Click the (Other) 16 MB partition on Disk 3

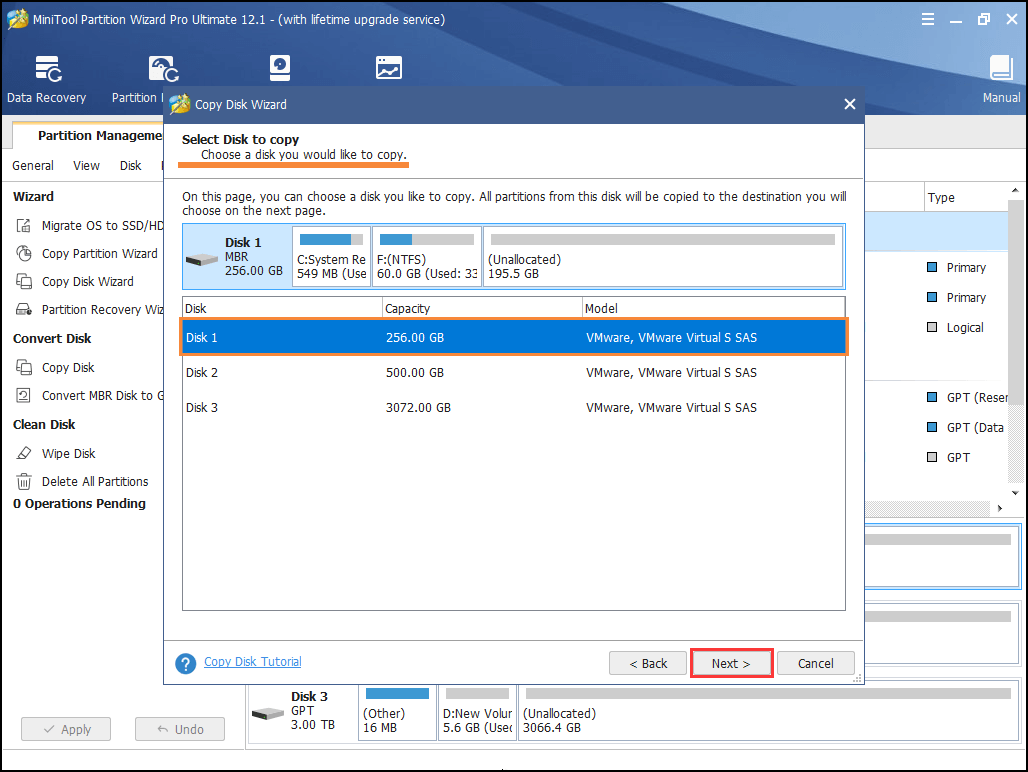pyautogui.click(x=397, y=711)
